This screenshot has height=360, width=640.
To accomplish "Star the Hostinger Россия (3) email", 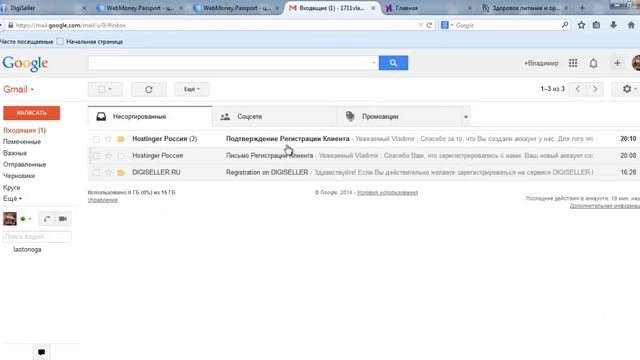I will point(108,139).
